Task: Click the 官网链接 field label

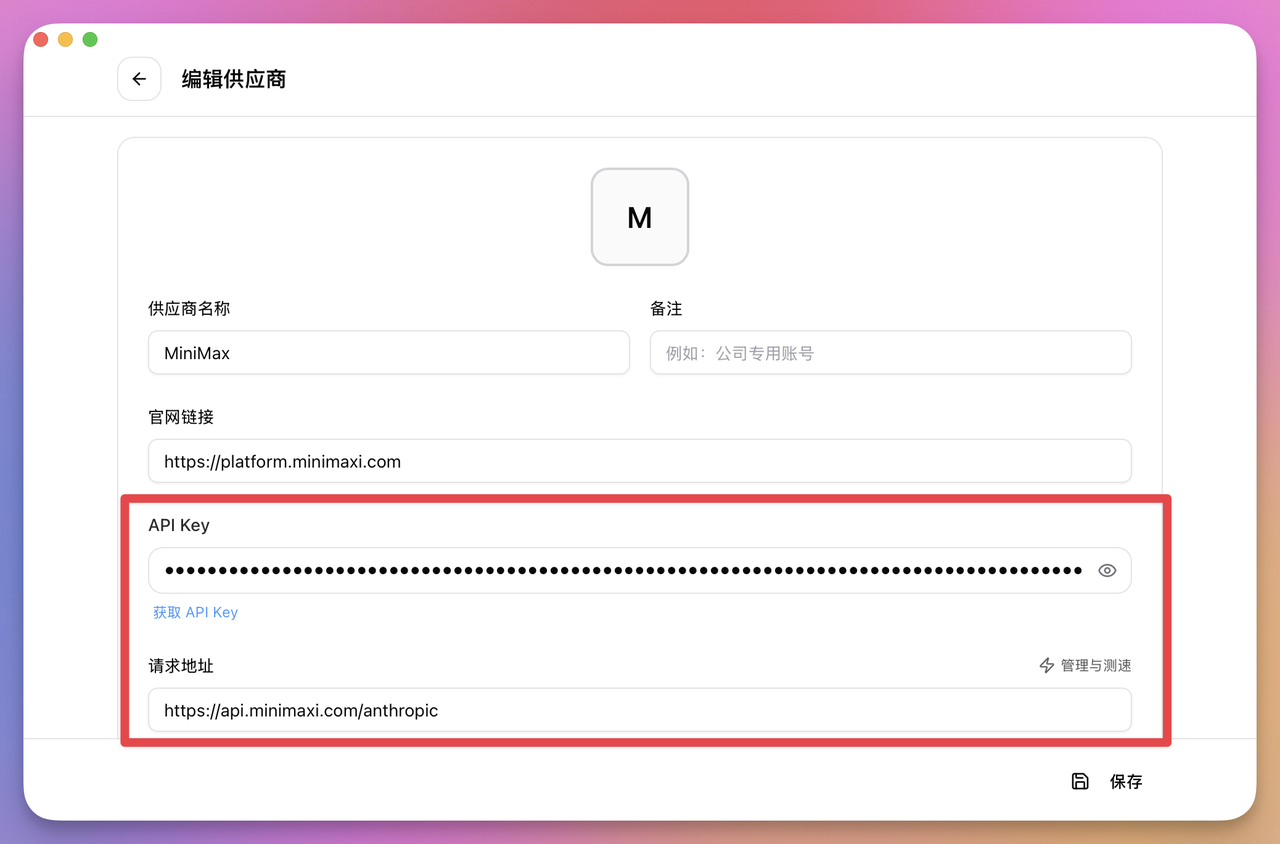Action: pyautogui.click(x=181, y=417)
